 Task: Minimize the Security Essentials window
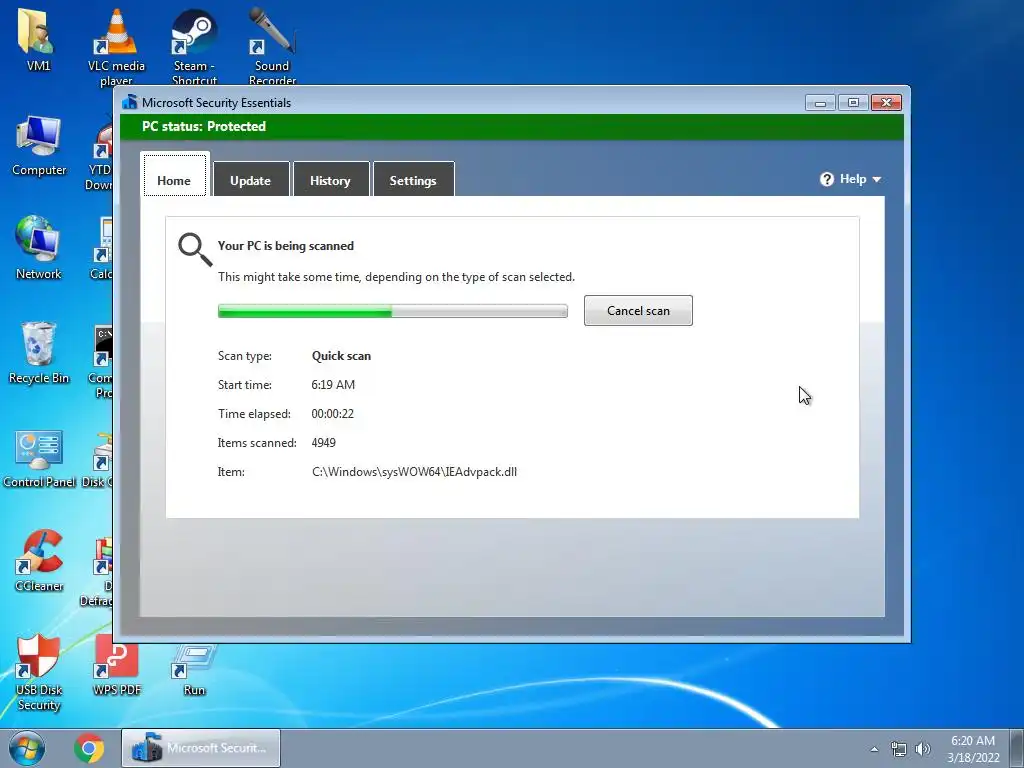tap(820, 103)
